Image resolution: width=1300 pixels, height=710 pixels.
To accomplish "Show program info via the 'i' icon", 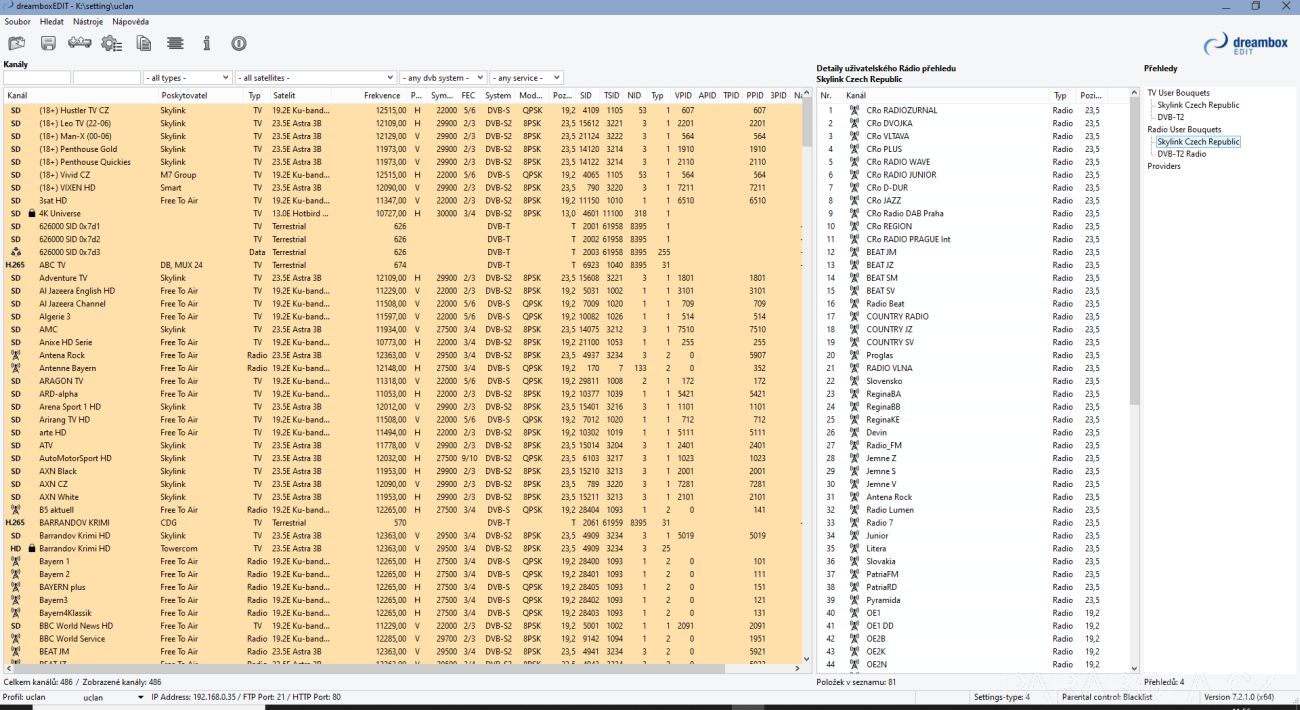I will click(207, 43).
